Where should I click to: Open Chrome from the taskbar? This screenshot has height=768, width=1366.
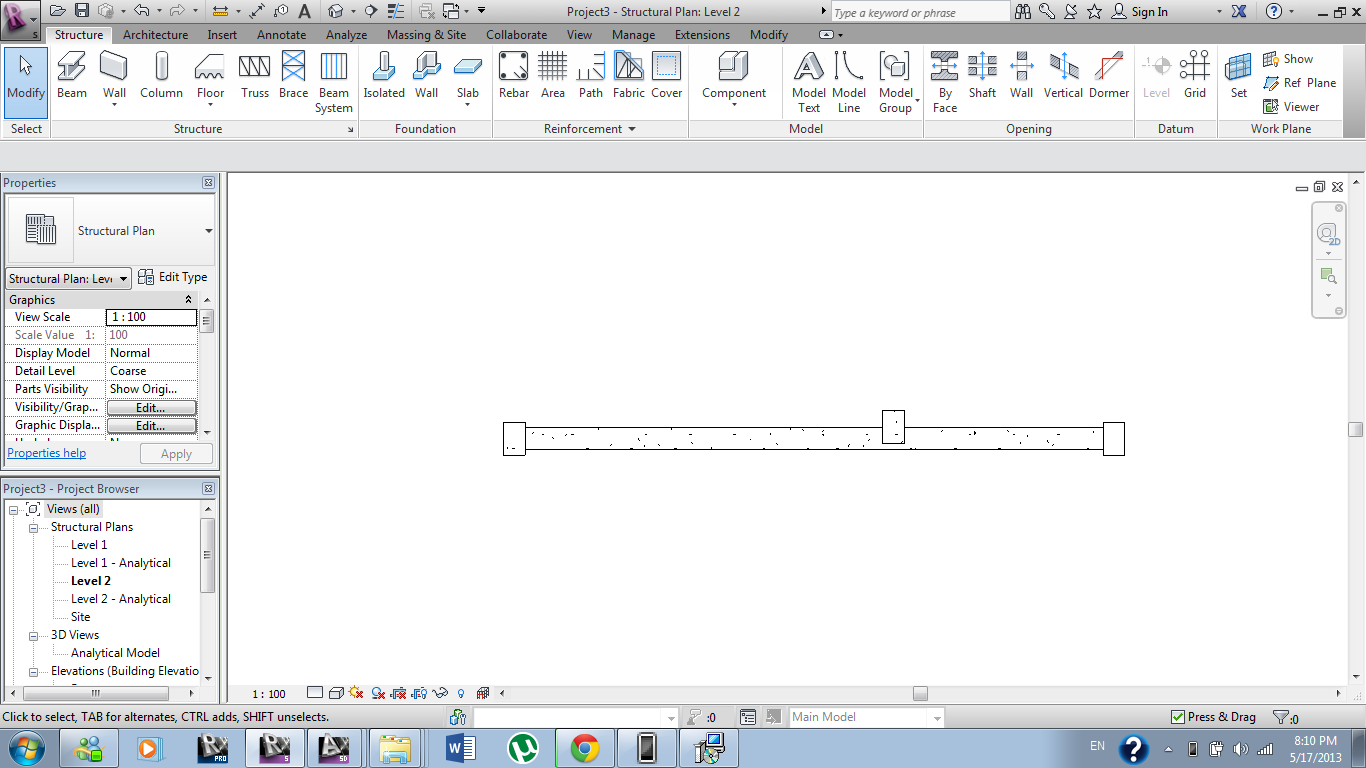pos(585,747)
